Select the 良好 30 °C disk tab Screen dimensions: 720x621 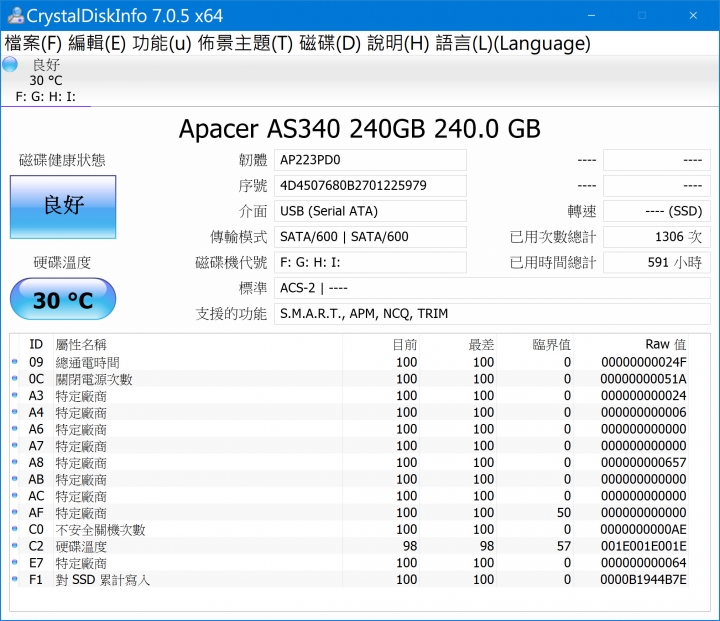46,80
